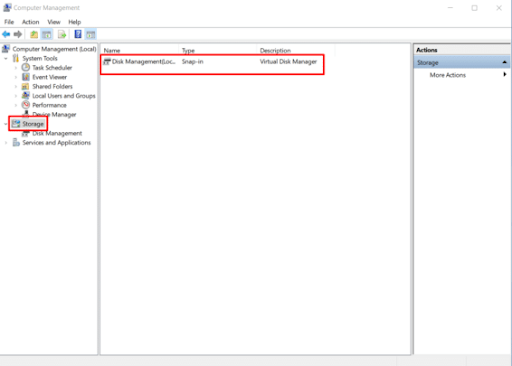Toggle the Show/Hide Action Pane icon

click(x=91, y=34)
